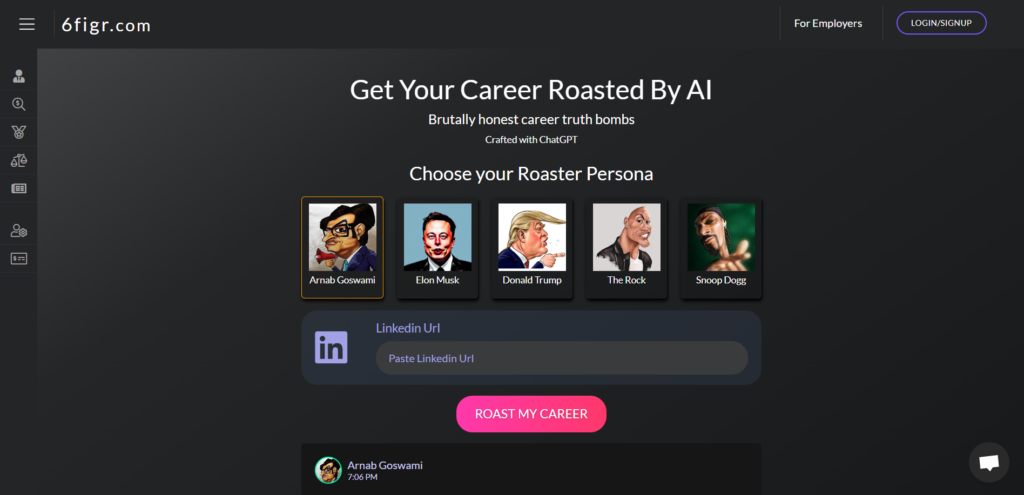Select Arnab Goswami roaster persona
This screenshot has width=1024, height=495.
pyautogui.click(x=342, y=248)
